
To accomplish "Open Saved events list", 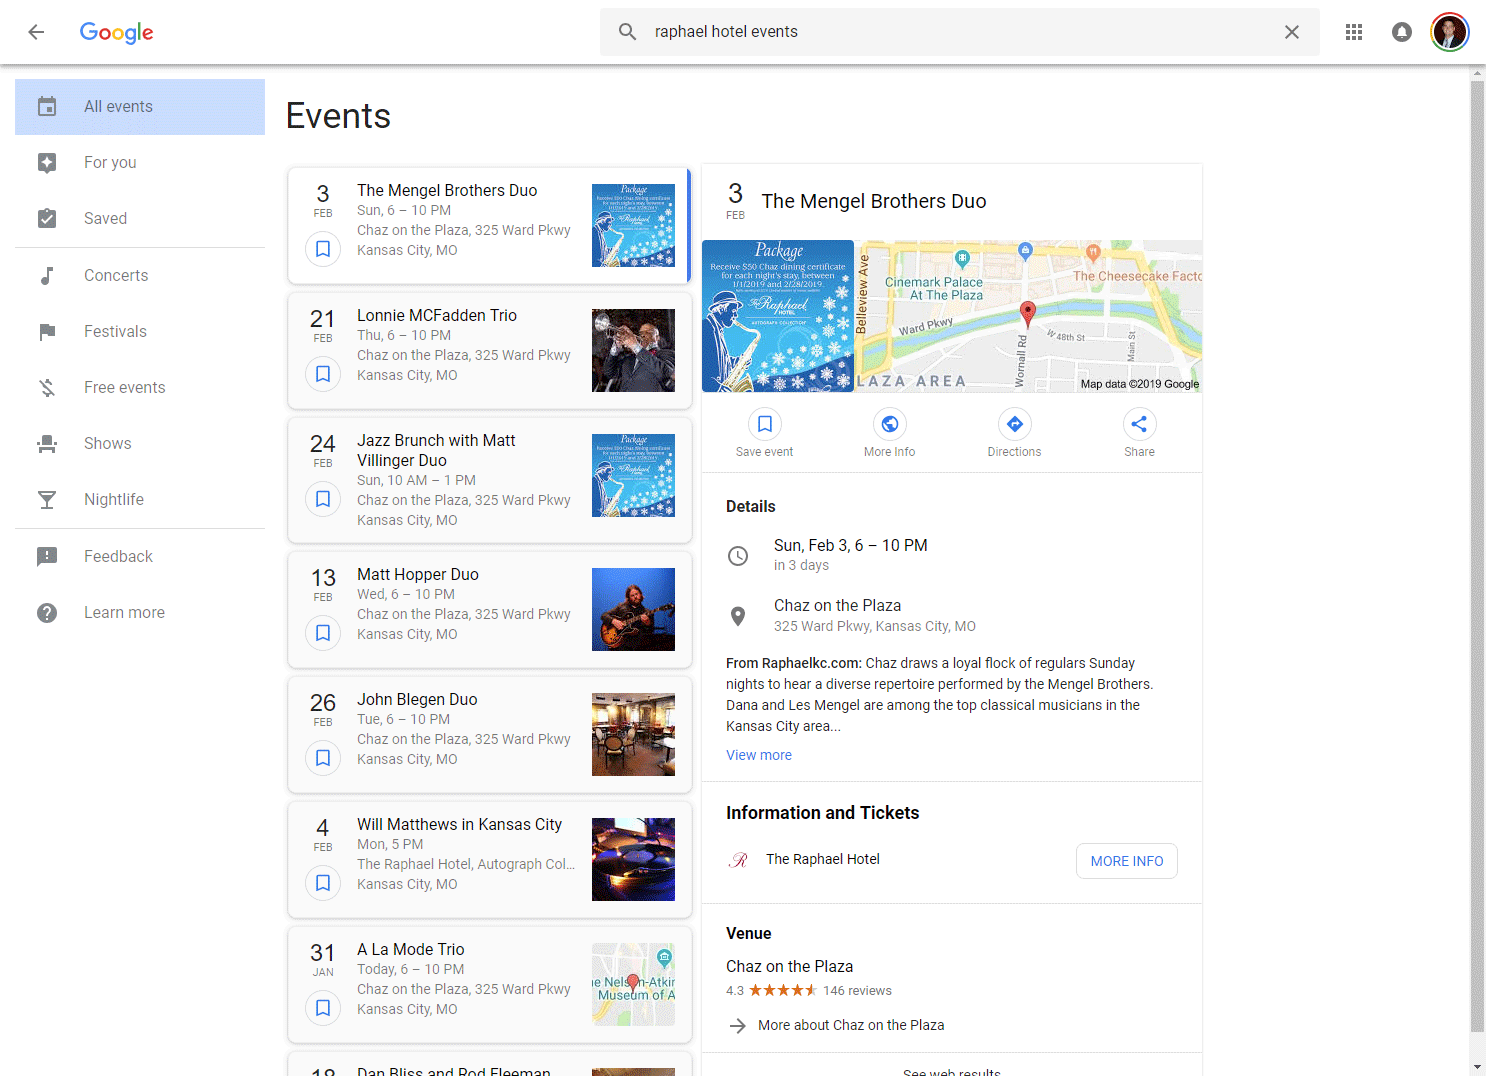I will click(x=140, y=219).
